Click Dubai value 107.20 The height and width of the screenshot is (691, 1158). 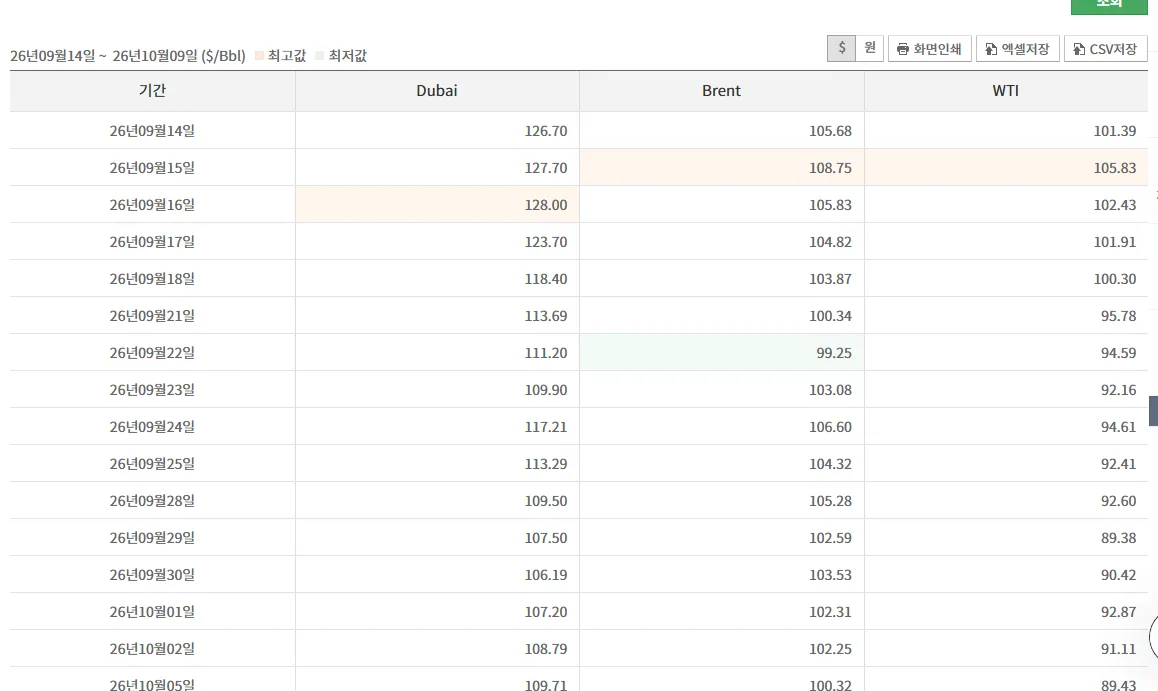pyautogui.click(x=546, y=611)
